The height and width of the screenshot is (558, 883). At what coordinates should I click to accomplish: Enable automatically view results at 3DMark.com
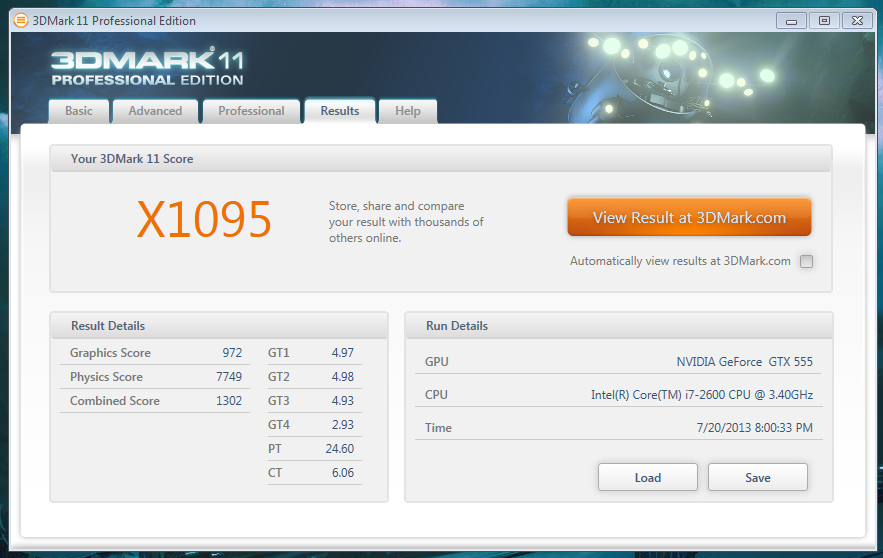click(x=806, y=261)
